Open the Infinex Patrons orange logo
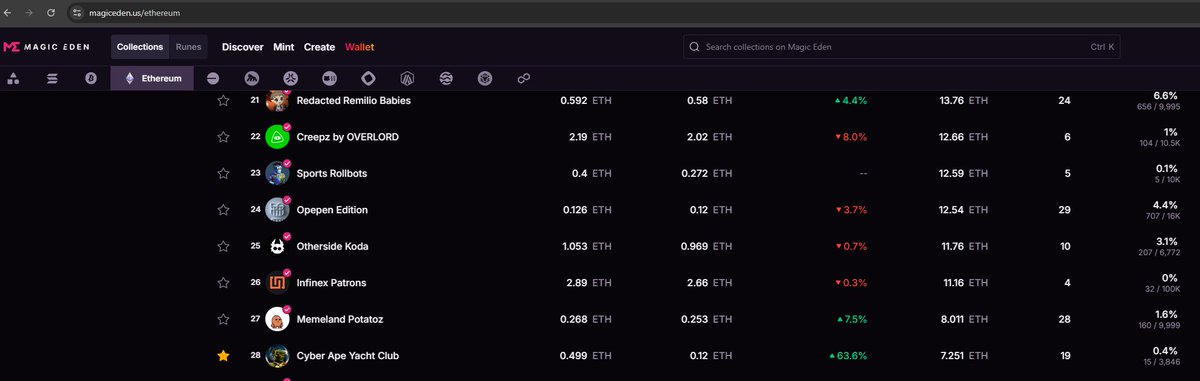 [x=277, y=283]
